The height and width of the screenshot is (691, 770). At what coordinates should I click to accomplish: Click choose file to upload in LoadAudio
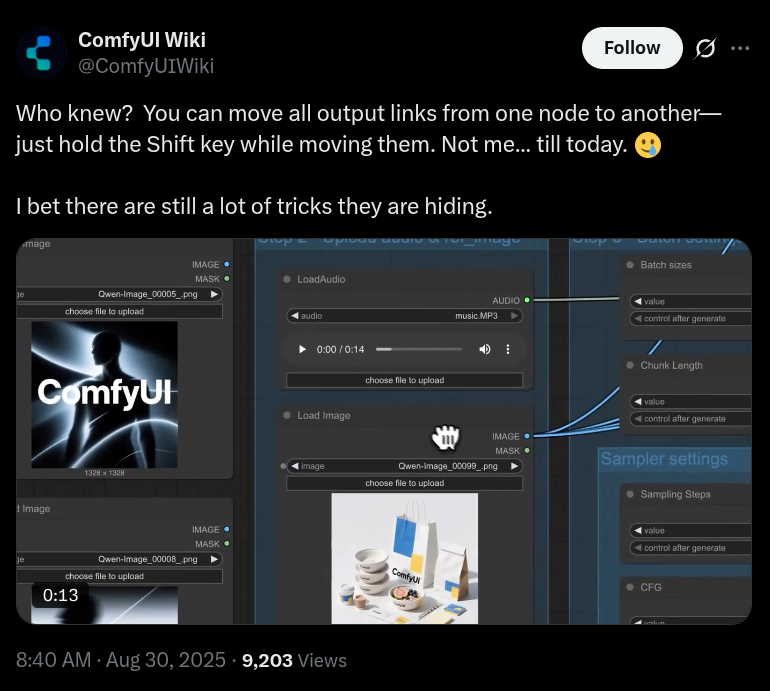(404, 380)
